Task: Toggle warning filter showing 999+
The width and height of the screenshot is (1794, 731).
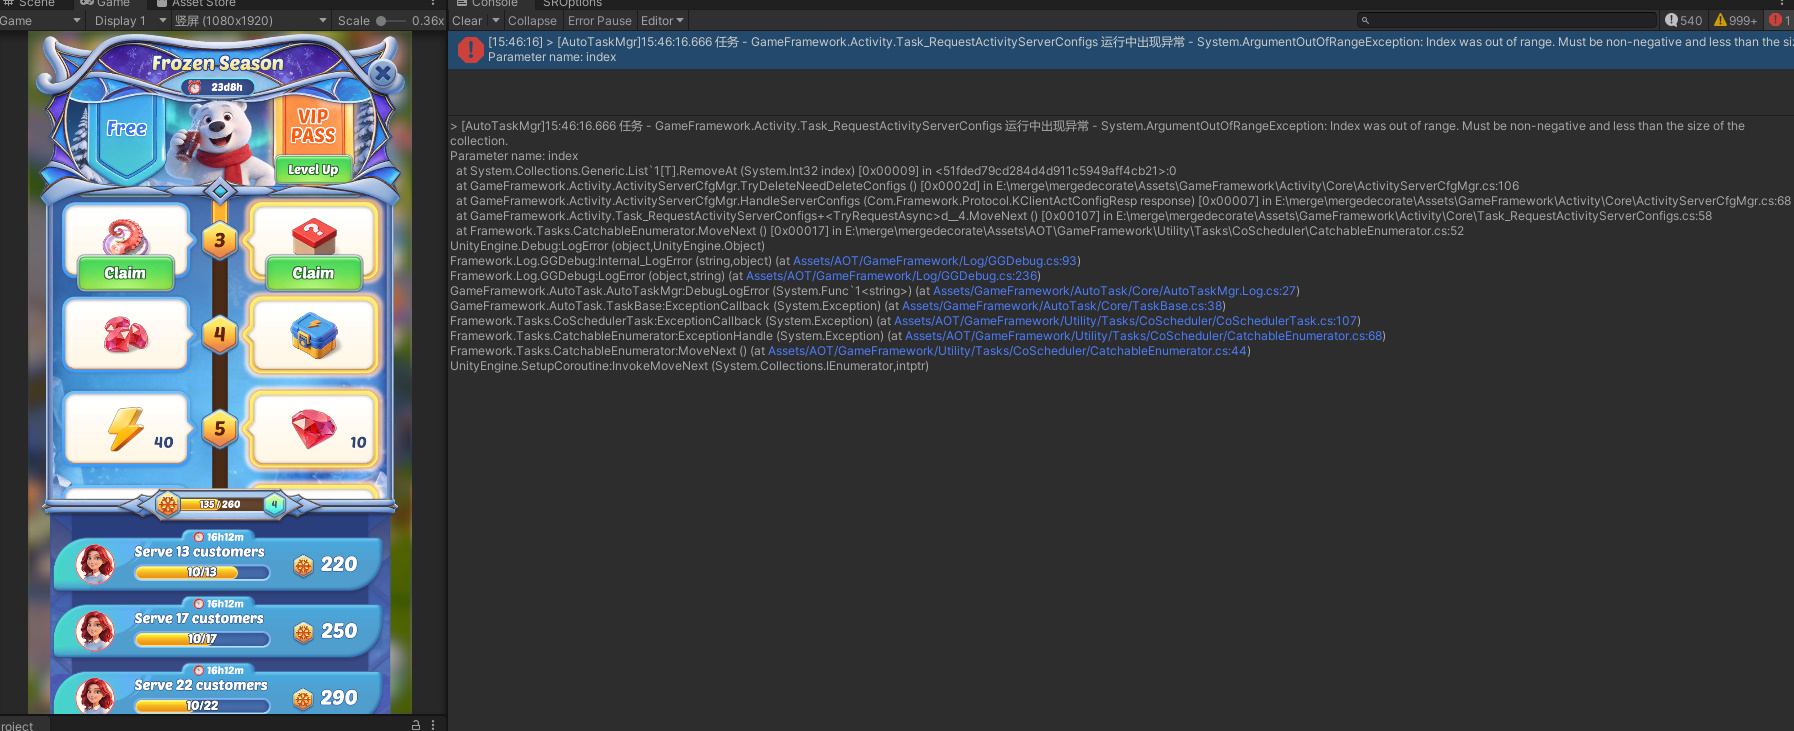Action: pos(1735,20)
